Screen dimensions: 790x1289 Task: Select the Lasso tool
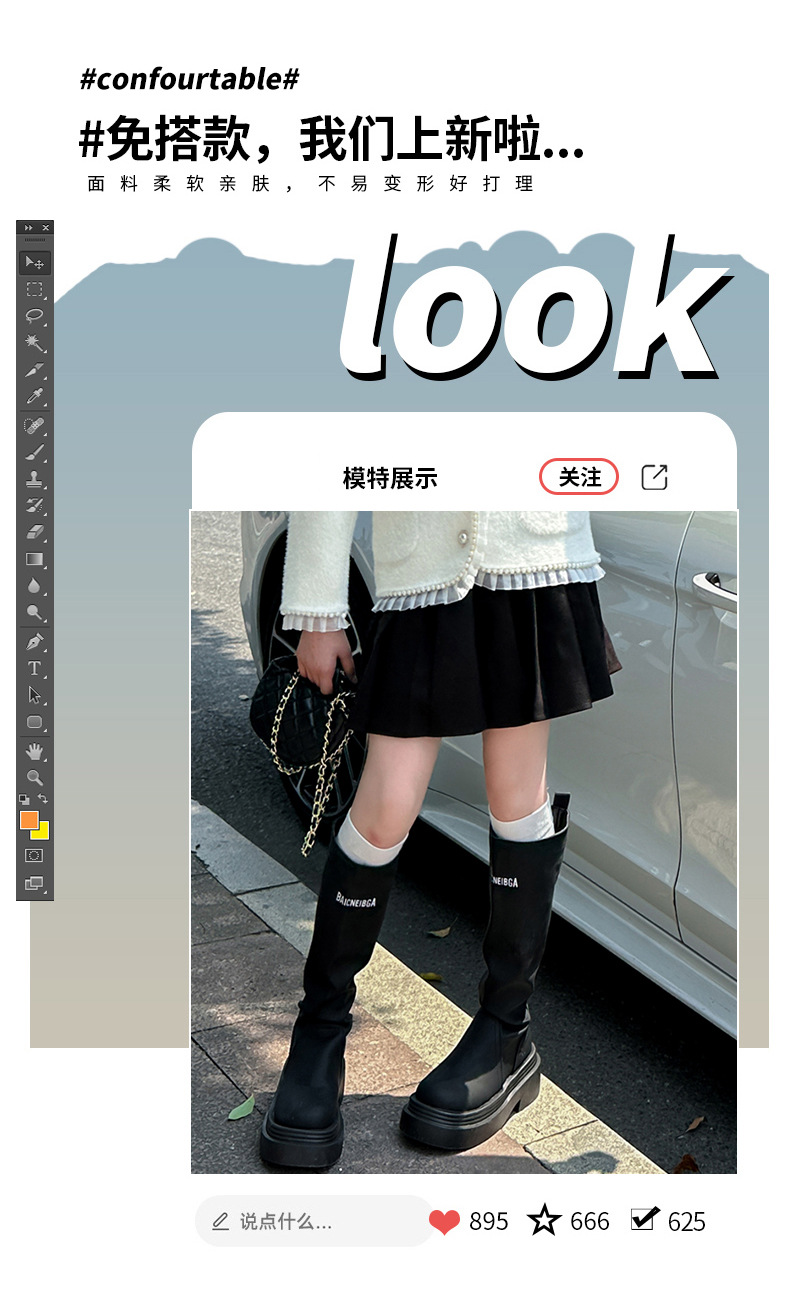pos(35,316)
